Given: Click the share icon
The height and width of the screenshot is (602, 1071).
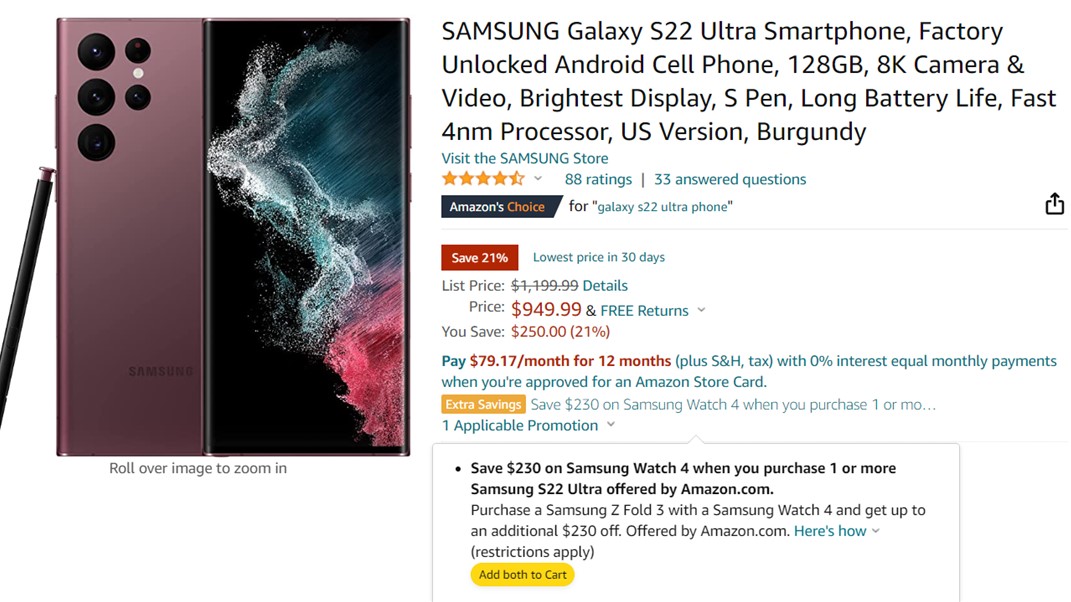Looking at the screenshot, I should [1054, 204].
